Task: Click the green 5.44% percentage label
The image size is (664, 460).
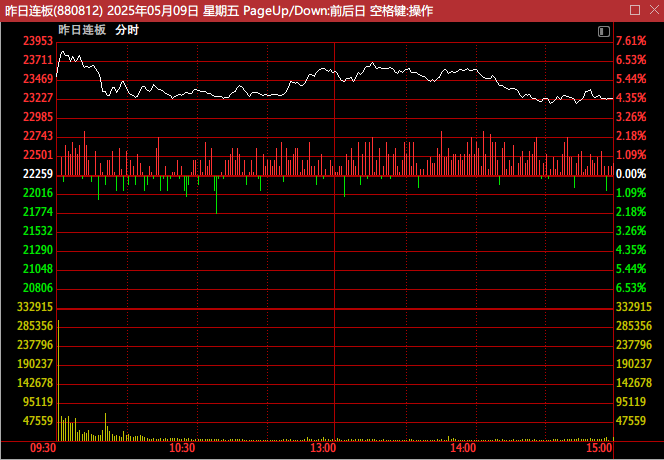Action: 631,269
